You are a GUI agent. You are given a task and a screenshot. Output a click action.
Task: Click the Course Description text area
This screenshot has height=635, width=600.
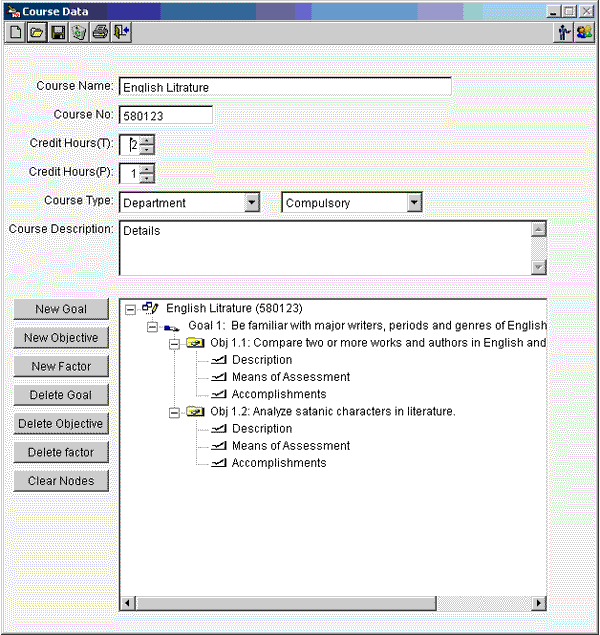(x=325, y=248)
